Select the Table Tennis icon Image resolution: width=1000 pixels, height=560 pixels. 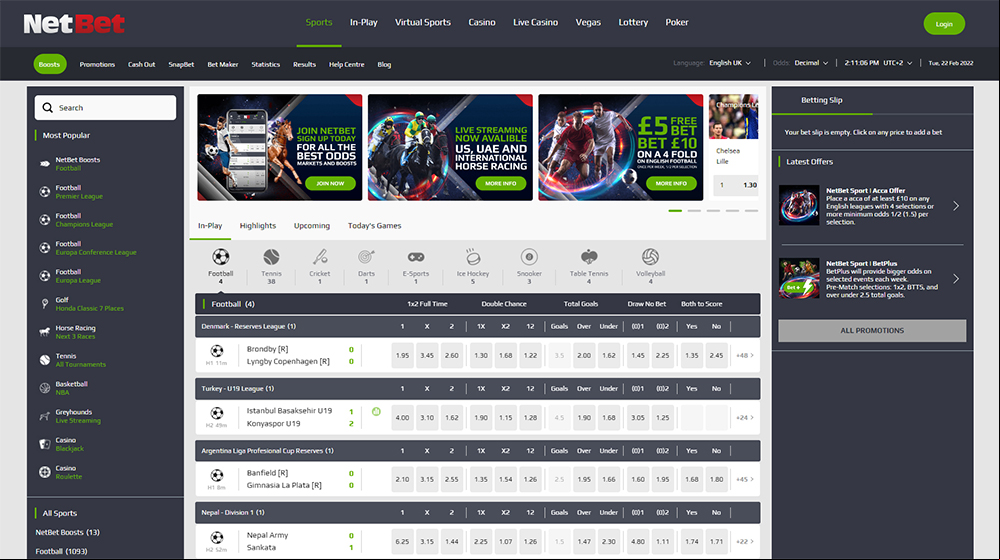pyautogui.click(x=589, y=257)
